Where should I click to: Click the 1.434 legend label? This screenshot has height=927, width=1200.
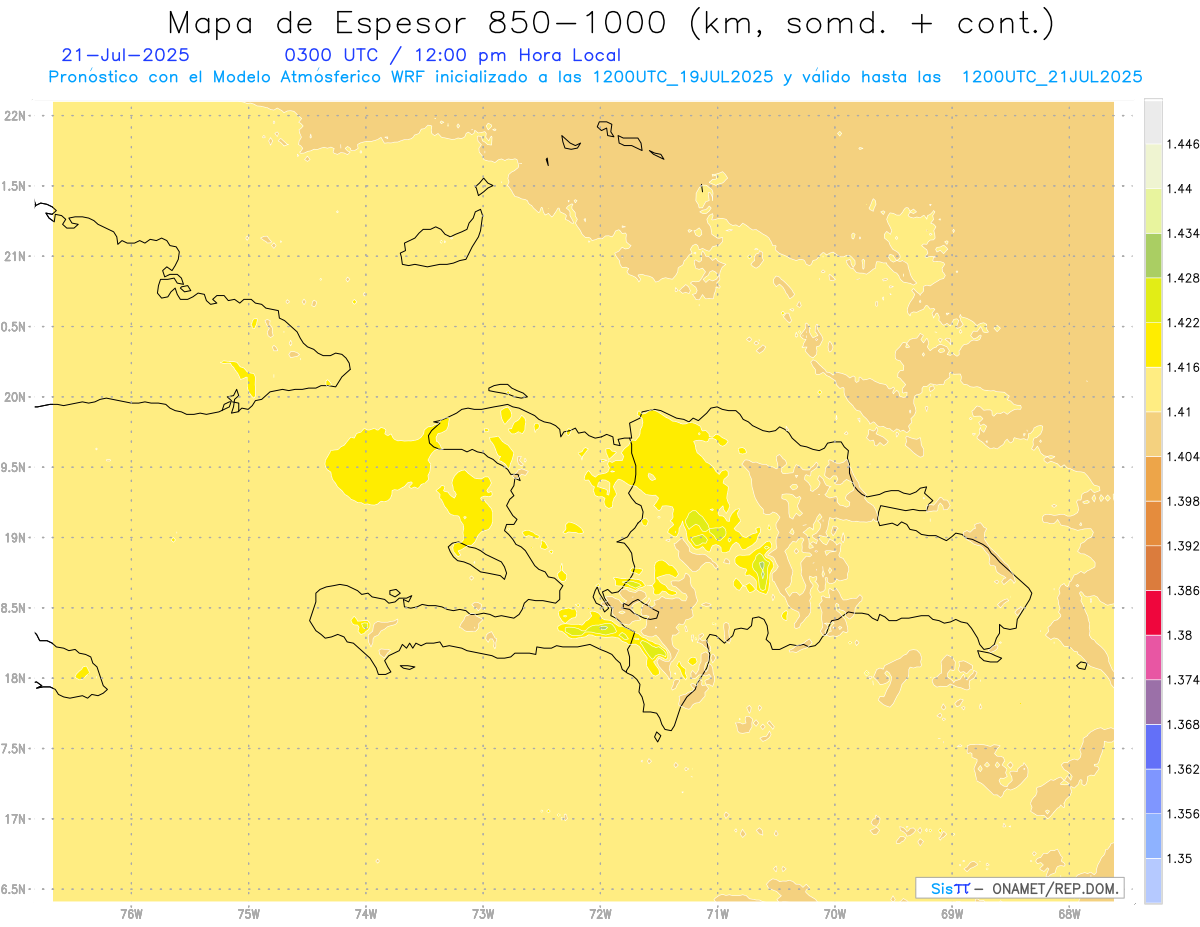(1185, 233)
